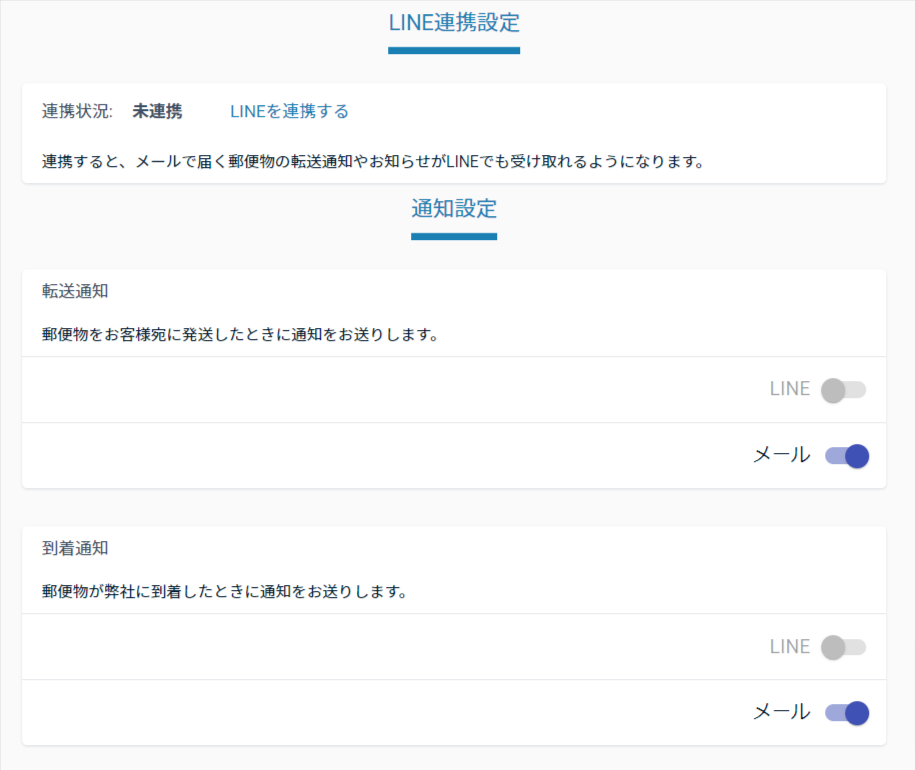Viewport: 915px width, 770px height.
Task: Click text 郵便物が弊社に到着したときに通知をお送りします。
Action: click(x=225, y=592)
